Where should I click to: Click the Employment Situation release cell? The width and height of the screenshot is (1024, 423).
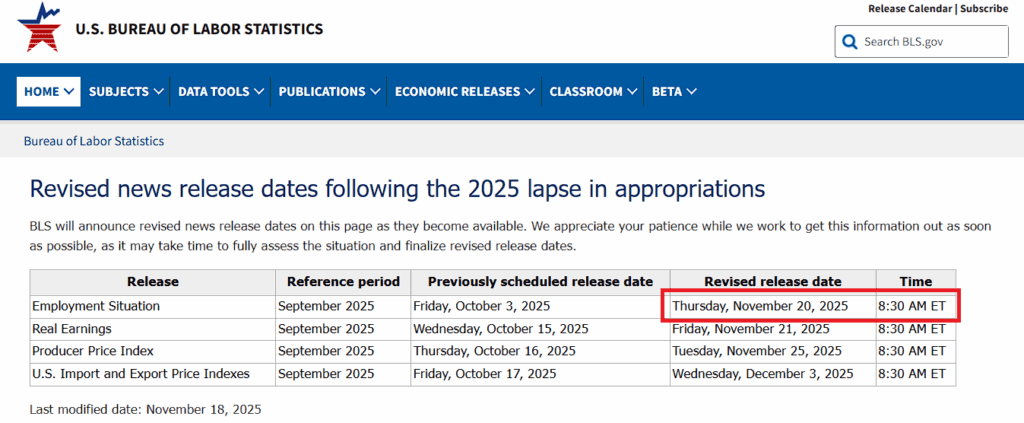coord(96,305)
